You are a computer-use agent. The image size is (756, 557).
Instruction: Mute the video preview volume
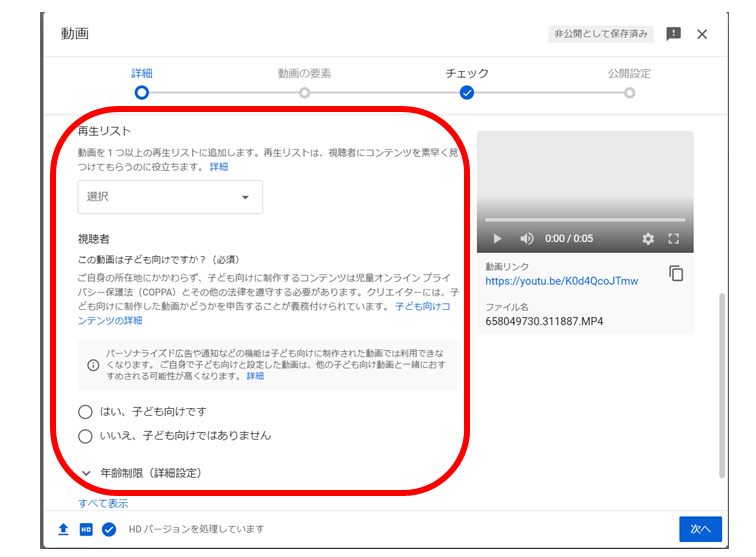[526, 239]
